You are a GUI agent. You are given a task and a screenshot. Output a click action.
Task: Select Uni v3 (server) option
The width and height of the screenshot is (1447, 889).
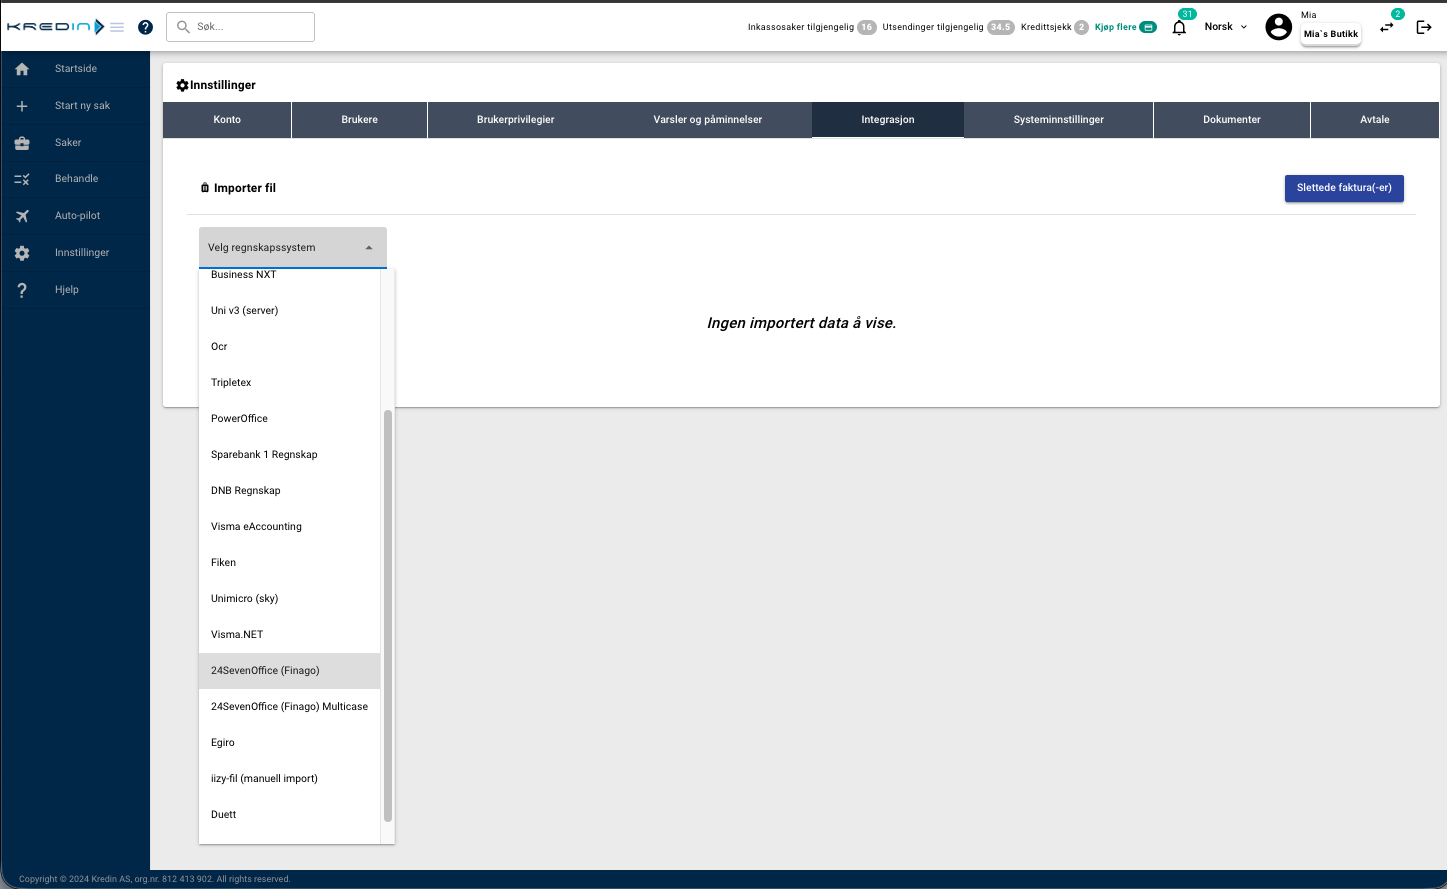pos(290,311)
